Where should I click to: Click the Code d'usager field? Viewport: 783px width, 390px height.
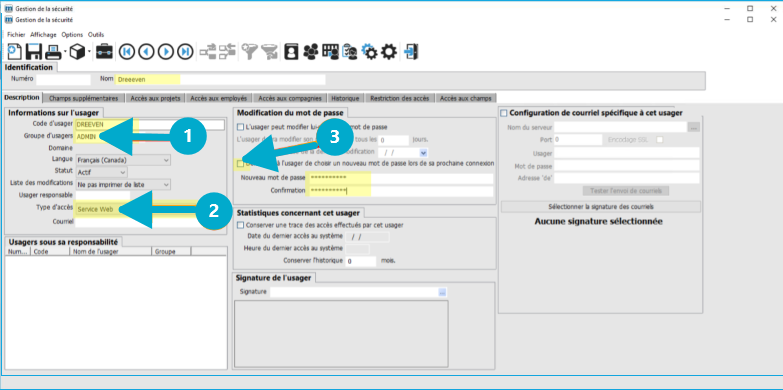(x=150, y=124)
